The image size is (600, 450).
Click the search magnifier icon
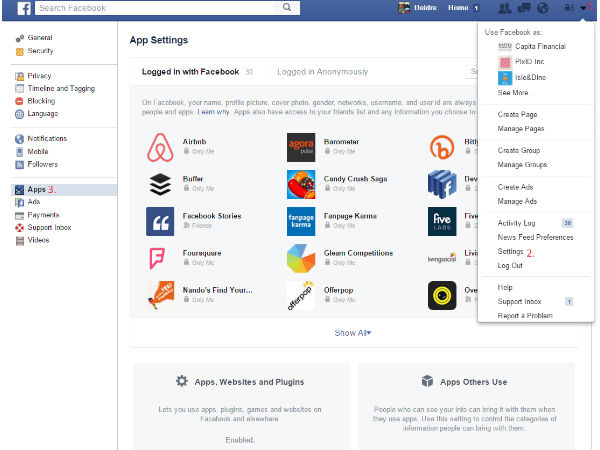(287, 8)
